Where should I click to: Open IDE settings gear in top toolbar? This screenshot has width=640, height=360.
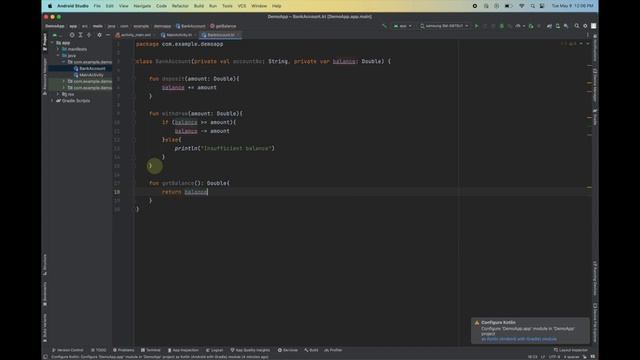(585, 26)
